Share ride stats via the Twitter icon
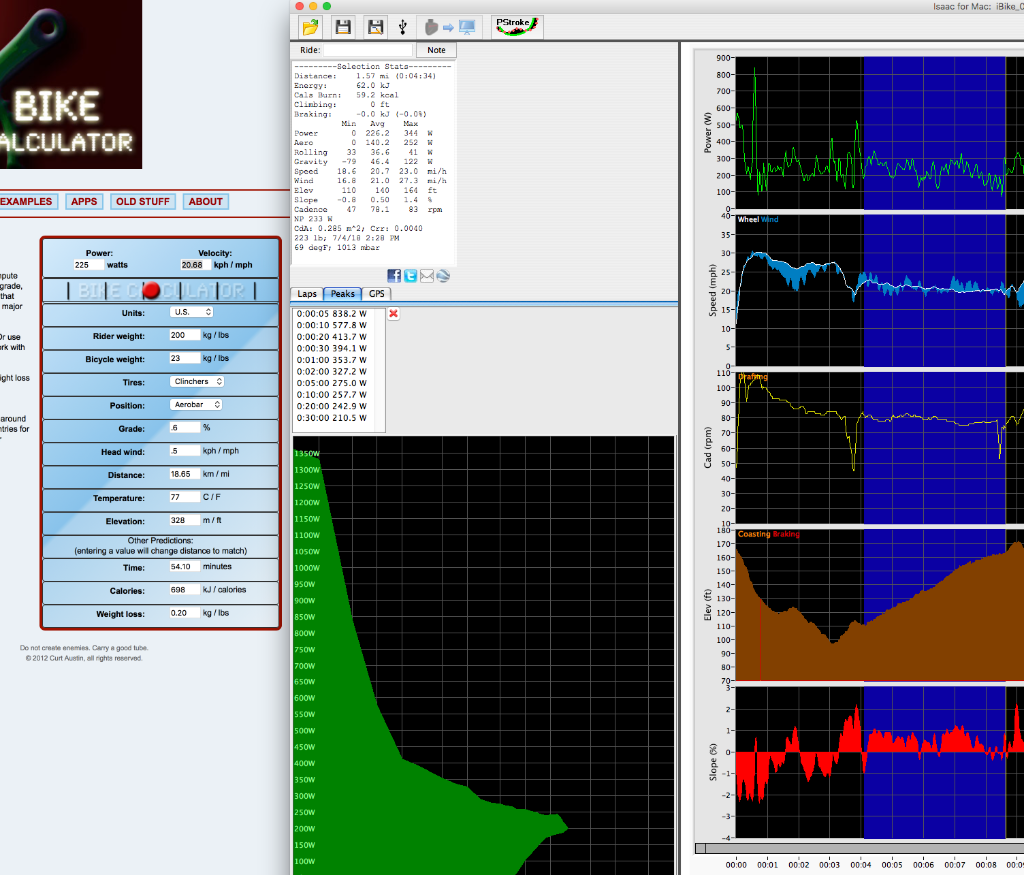Screen dimensions: 1024x875 (x=410, y=276)
